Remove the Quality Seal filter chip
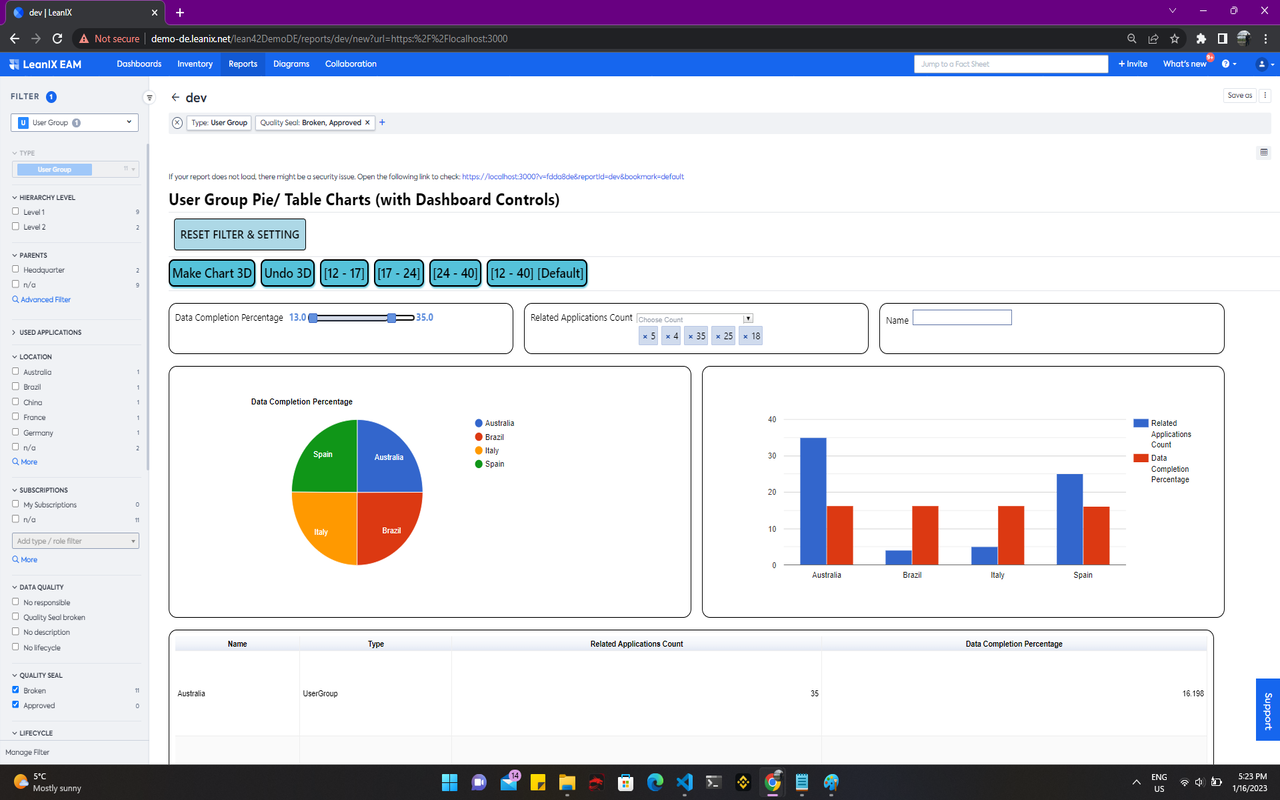Viewport: 1280px width, 800px height. 368,123
